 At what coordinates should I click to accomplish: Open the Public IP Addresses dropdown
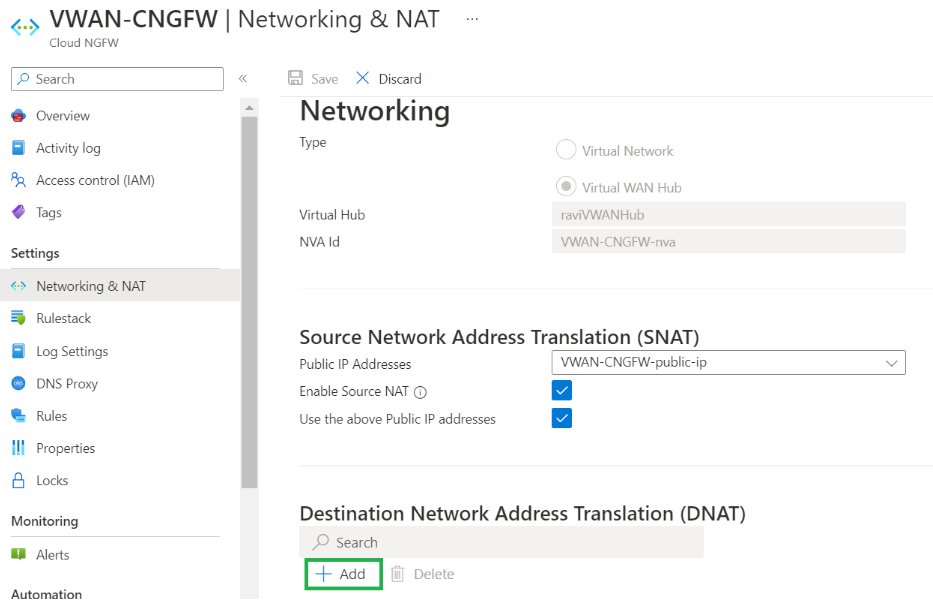pos(891,362)
